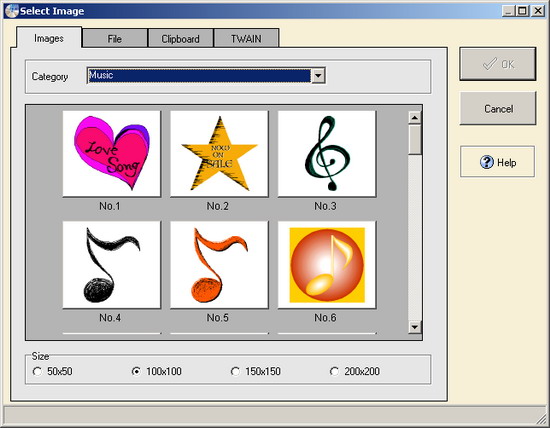The width and height of the screenshot is (550, 428).
Task: Select the 50x50 size option
Action: pyautogui.click(x=52, y=371)
